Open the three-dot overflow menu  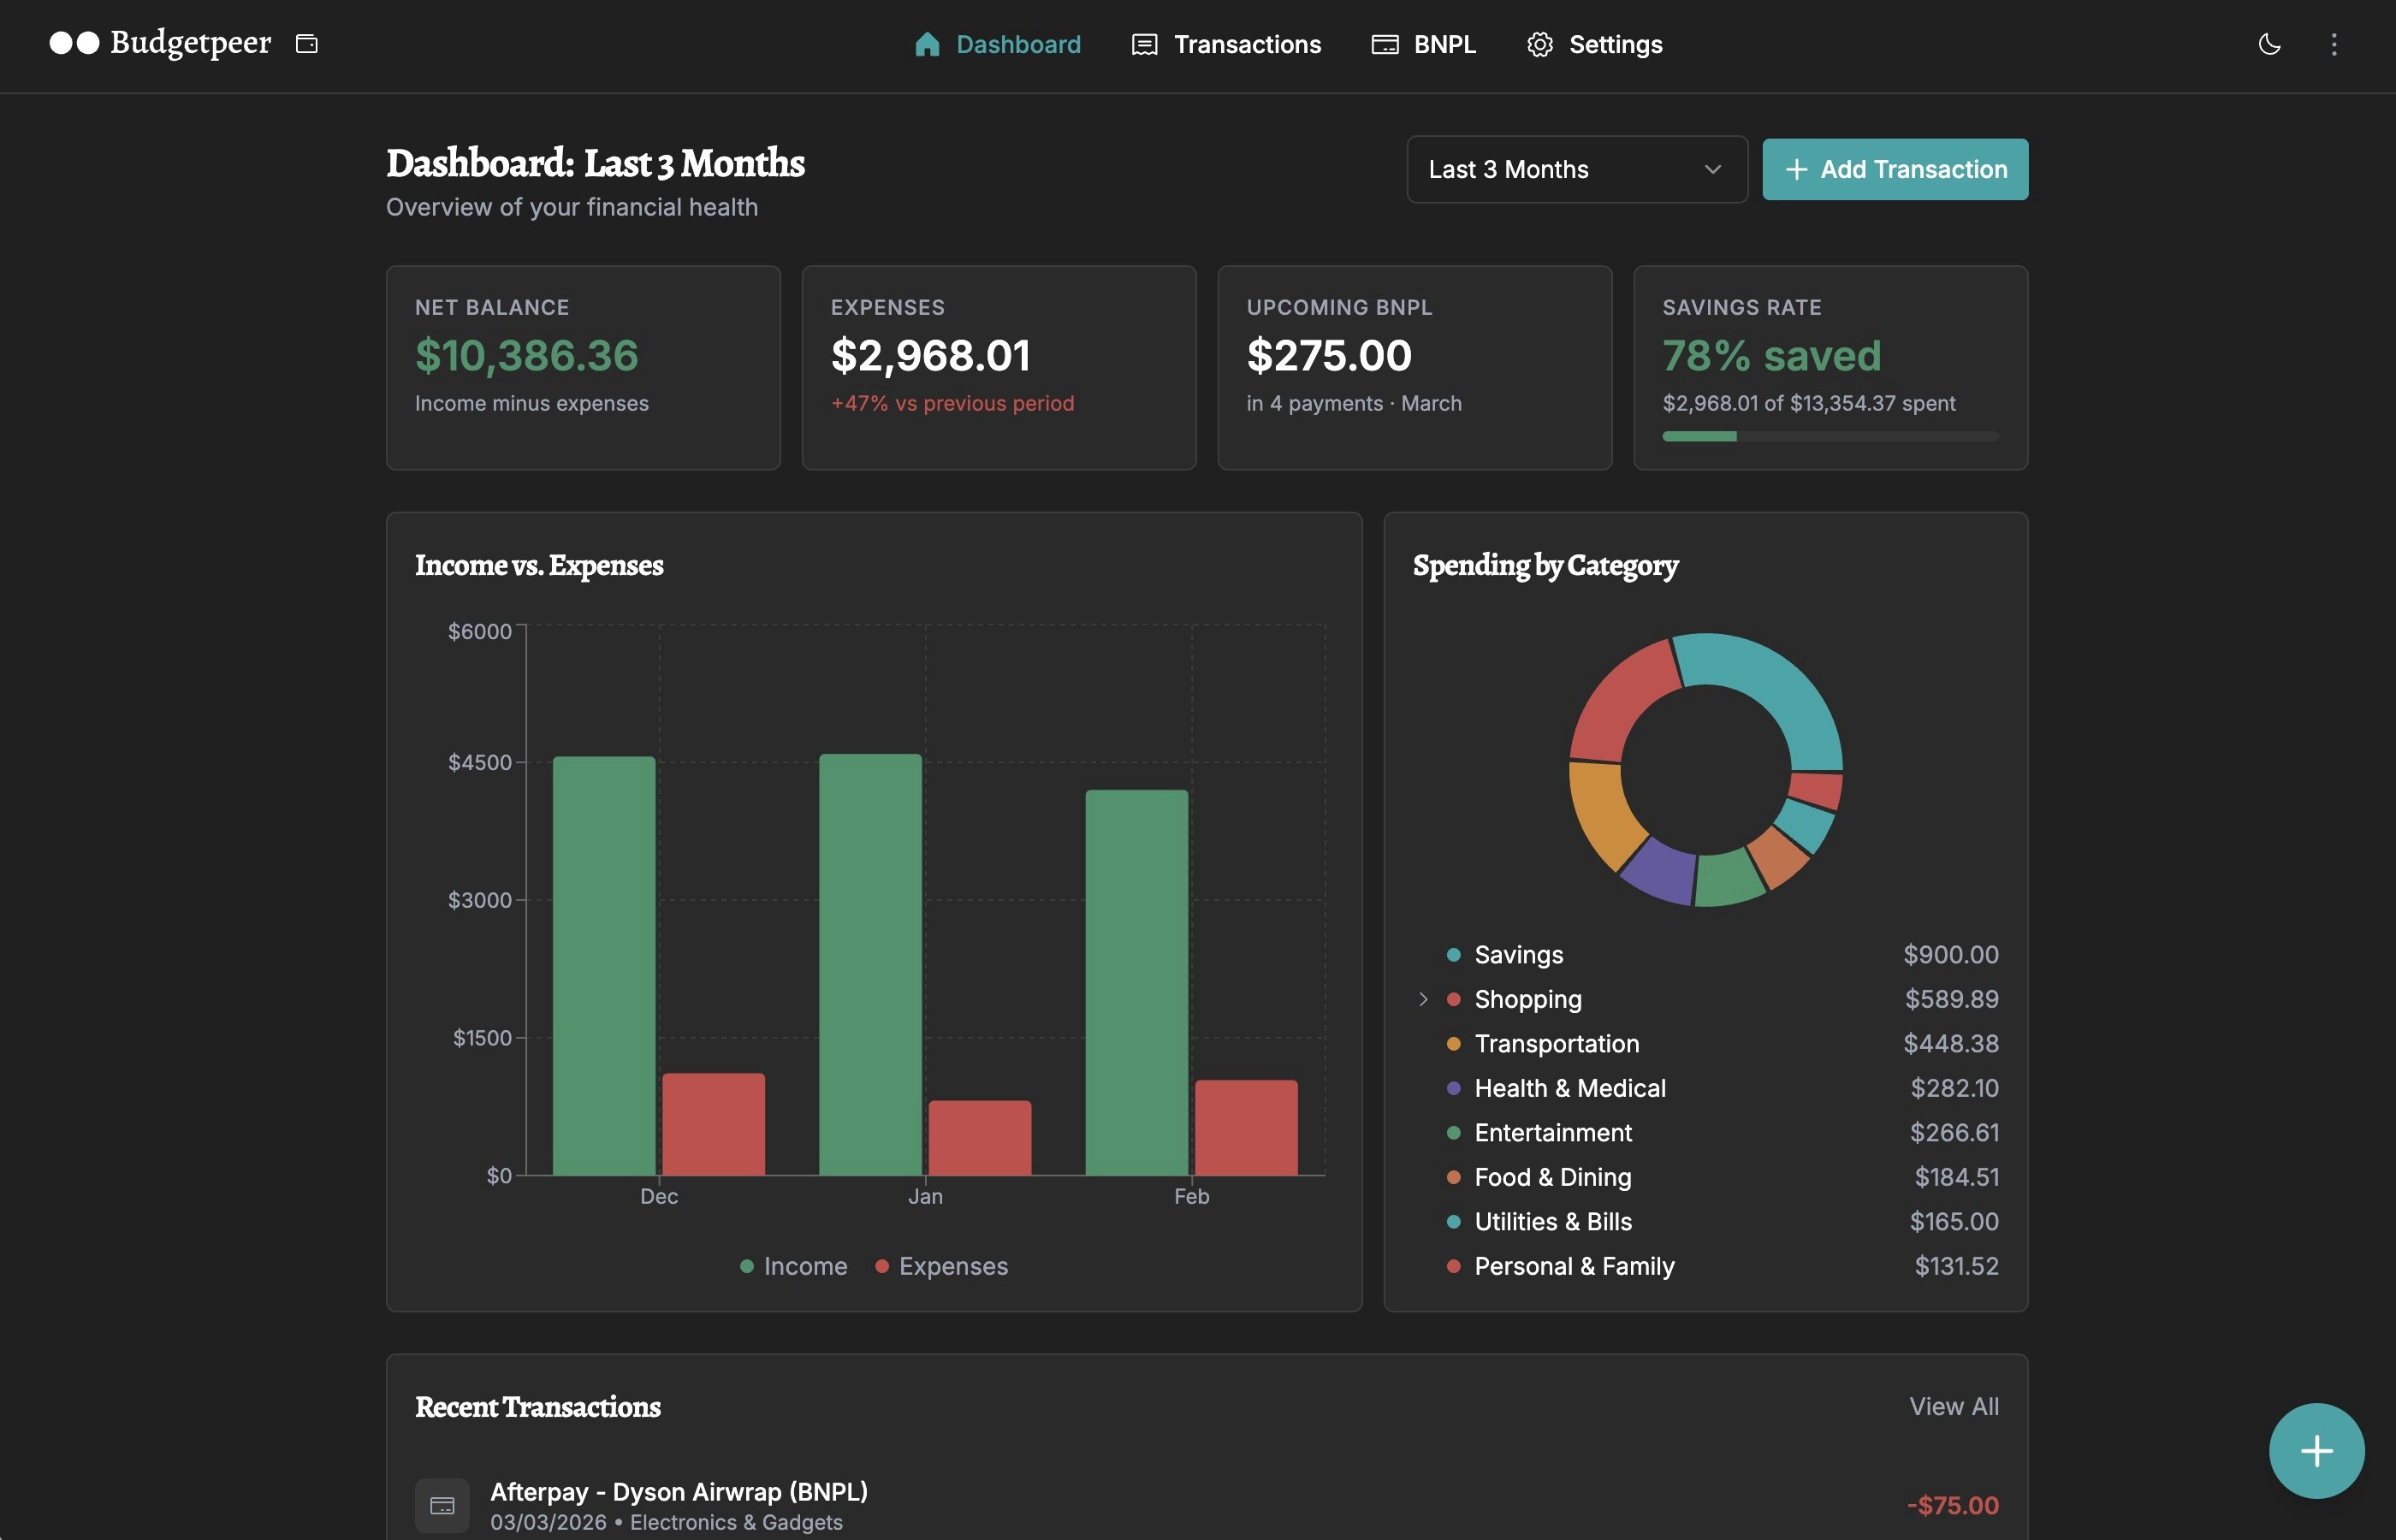(2334, 44)
